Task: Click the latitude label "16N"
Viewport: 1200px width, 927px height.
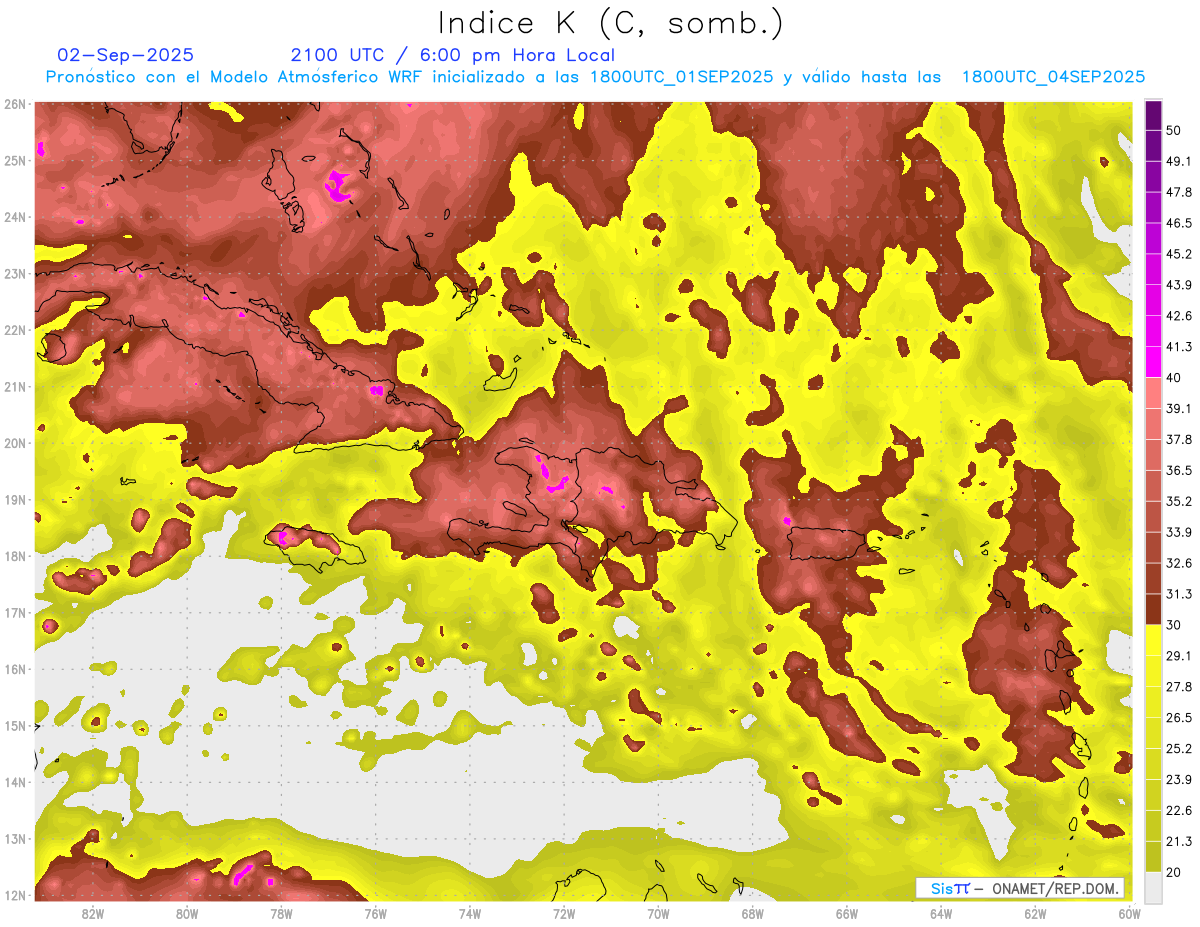Action: tap(15, 669)
